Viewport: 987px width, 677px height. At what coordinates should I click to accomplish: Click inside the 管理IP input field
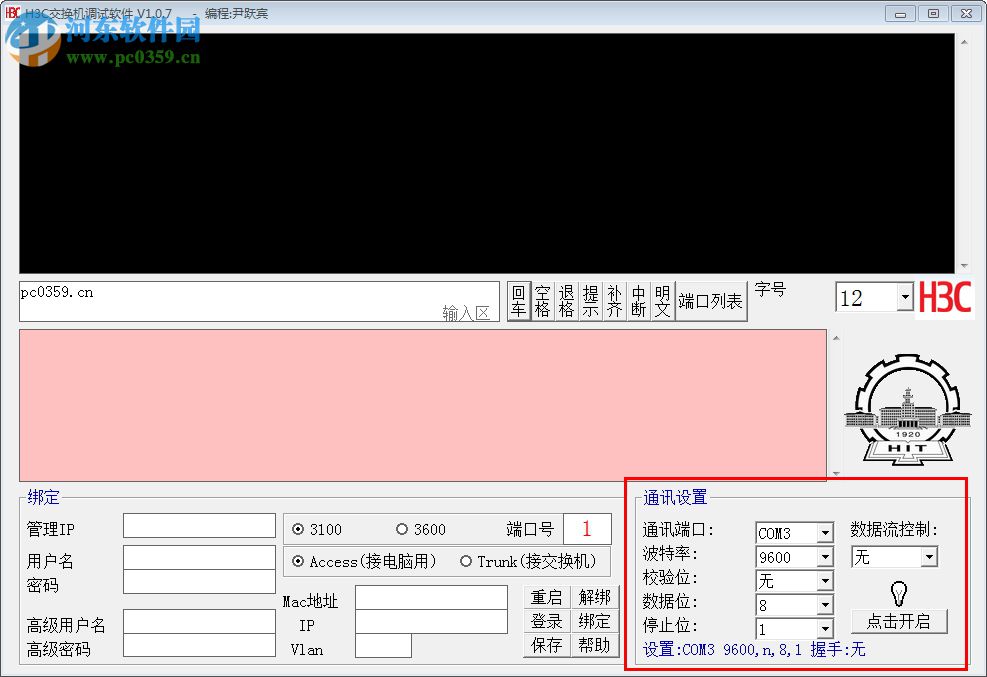click(198, 525)
